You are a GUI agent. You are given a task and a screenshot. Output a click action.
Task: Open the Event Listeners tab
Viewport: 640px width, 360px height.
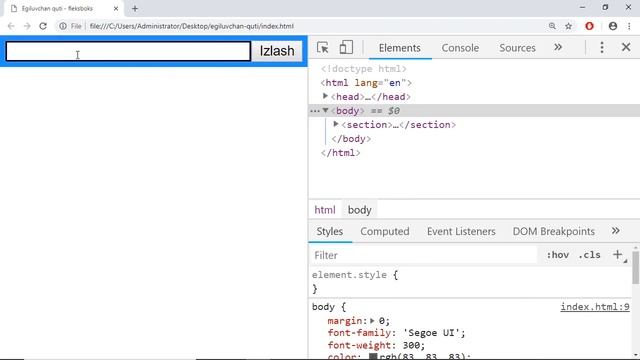tap(461, 231)
